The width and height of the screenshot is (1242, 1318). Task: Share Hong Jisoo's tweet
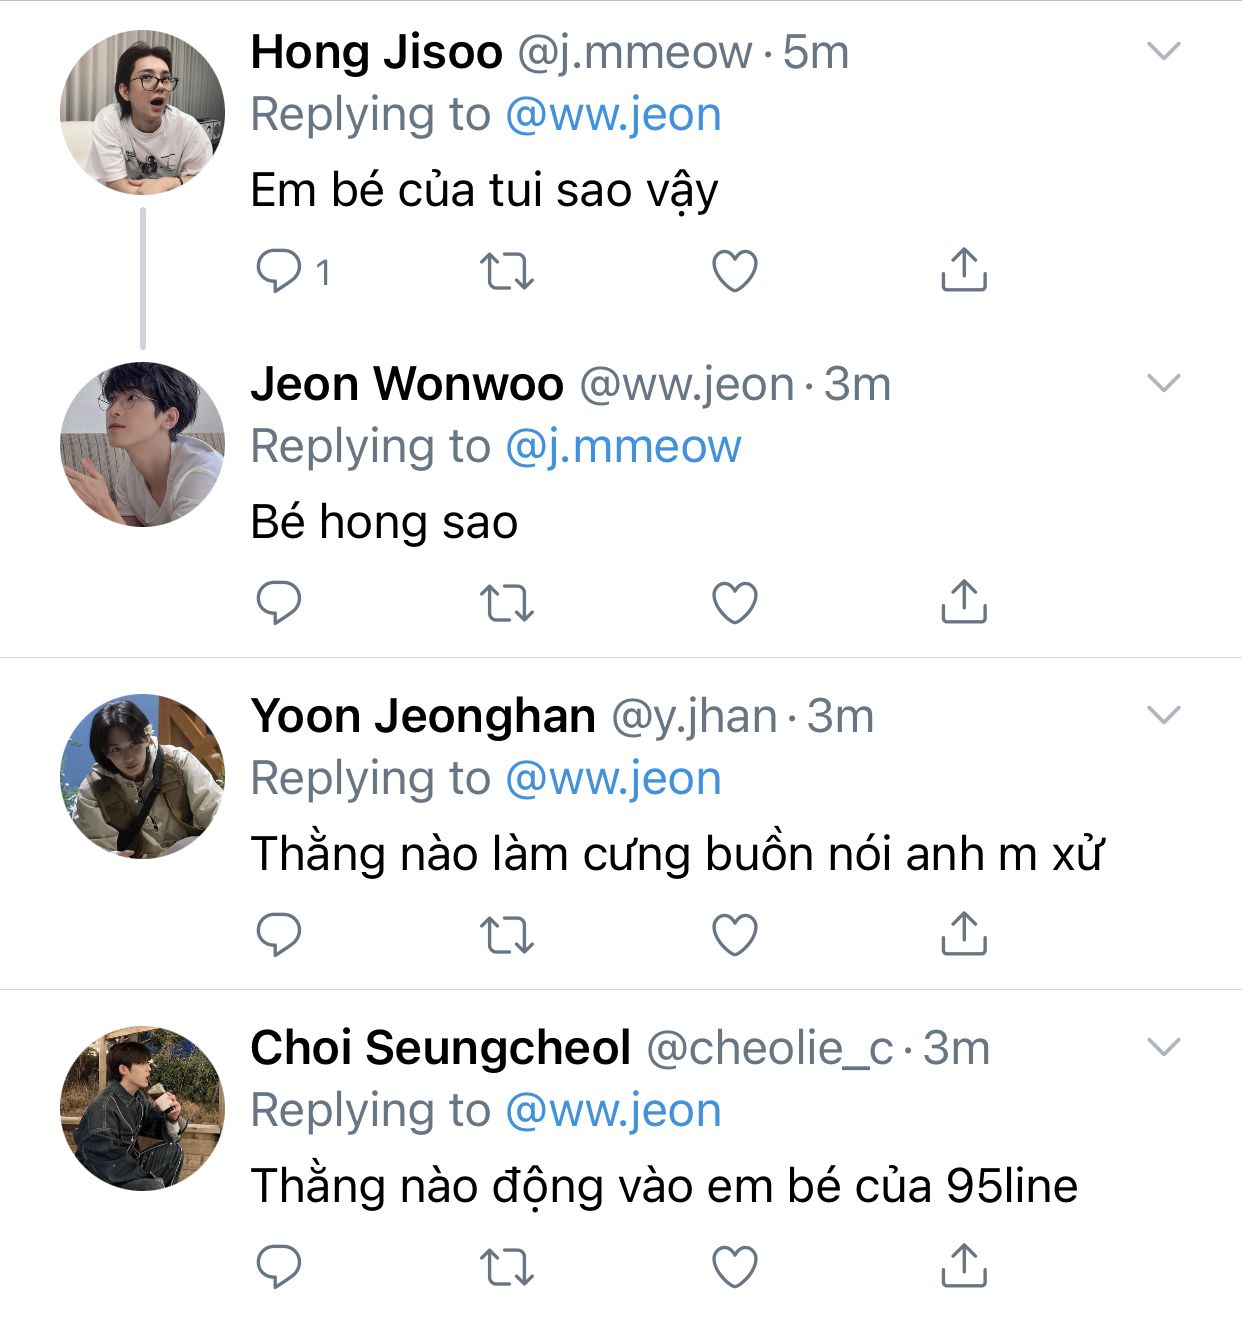click(x=963, y=270)
